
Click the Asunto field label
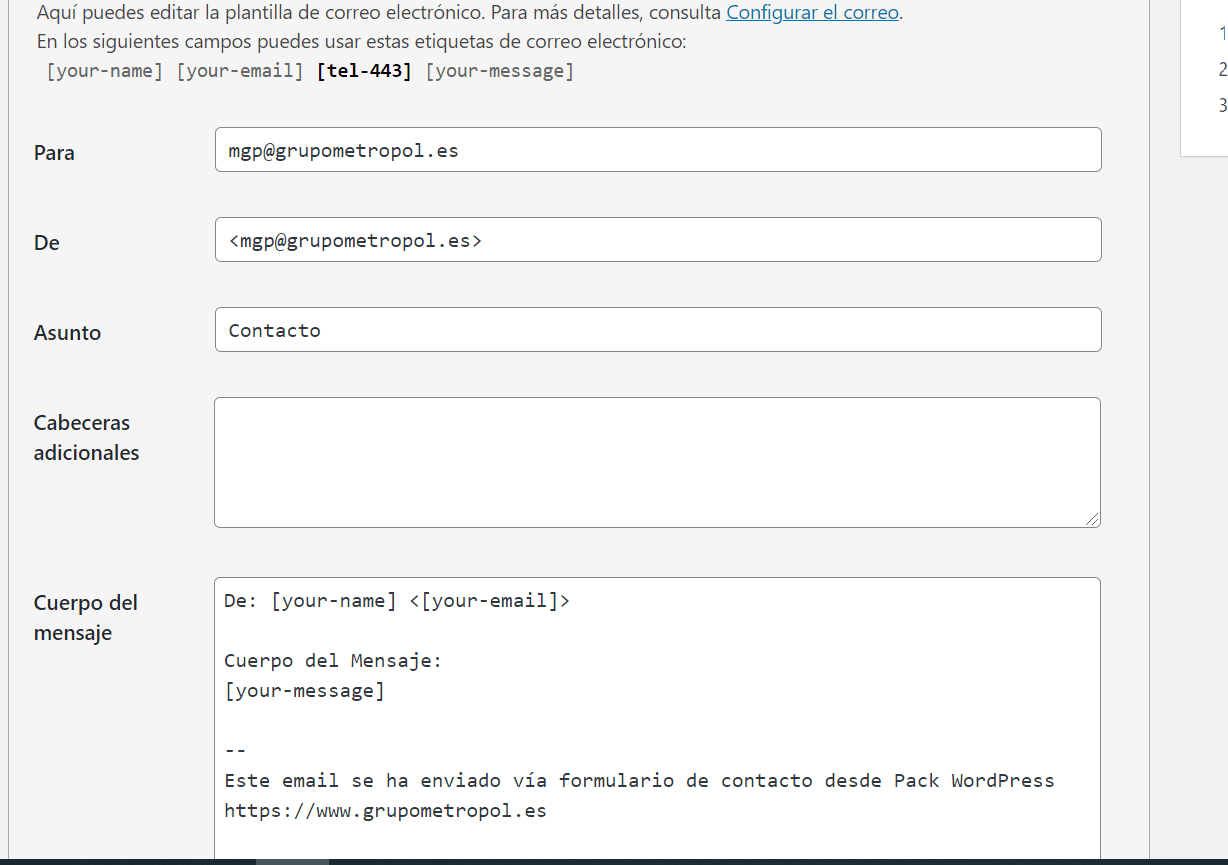(x=67, y=333)
